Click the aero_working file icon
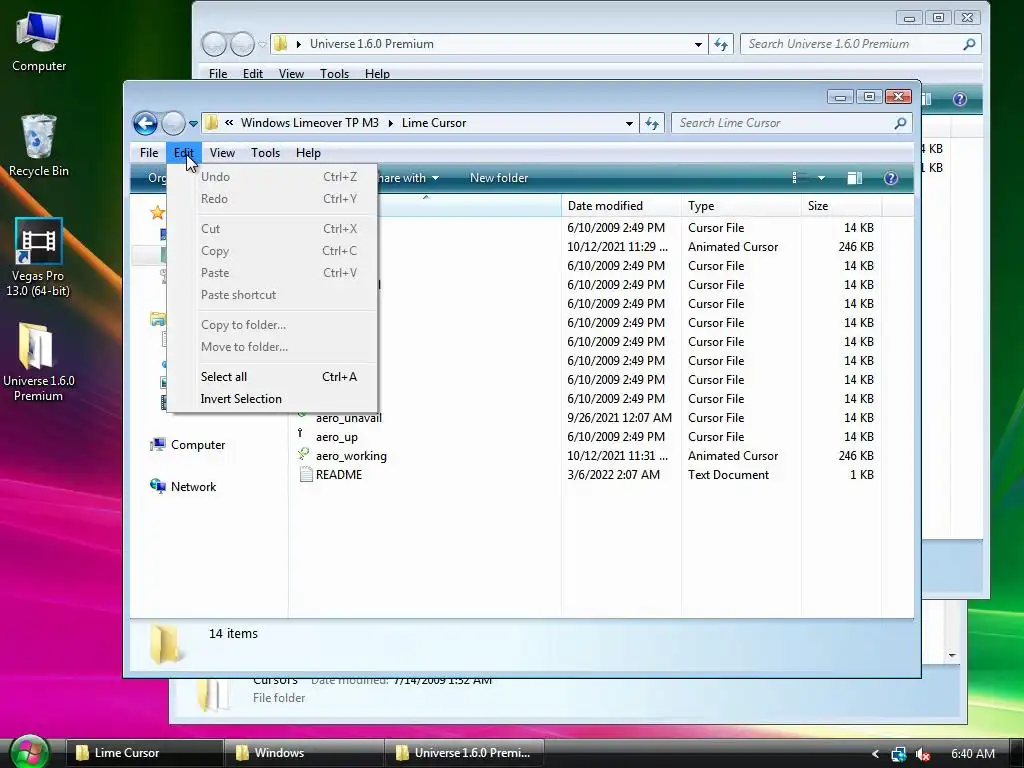The height and width of the screenshot is (768, 1024). click(304, 455)
